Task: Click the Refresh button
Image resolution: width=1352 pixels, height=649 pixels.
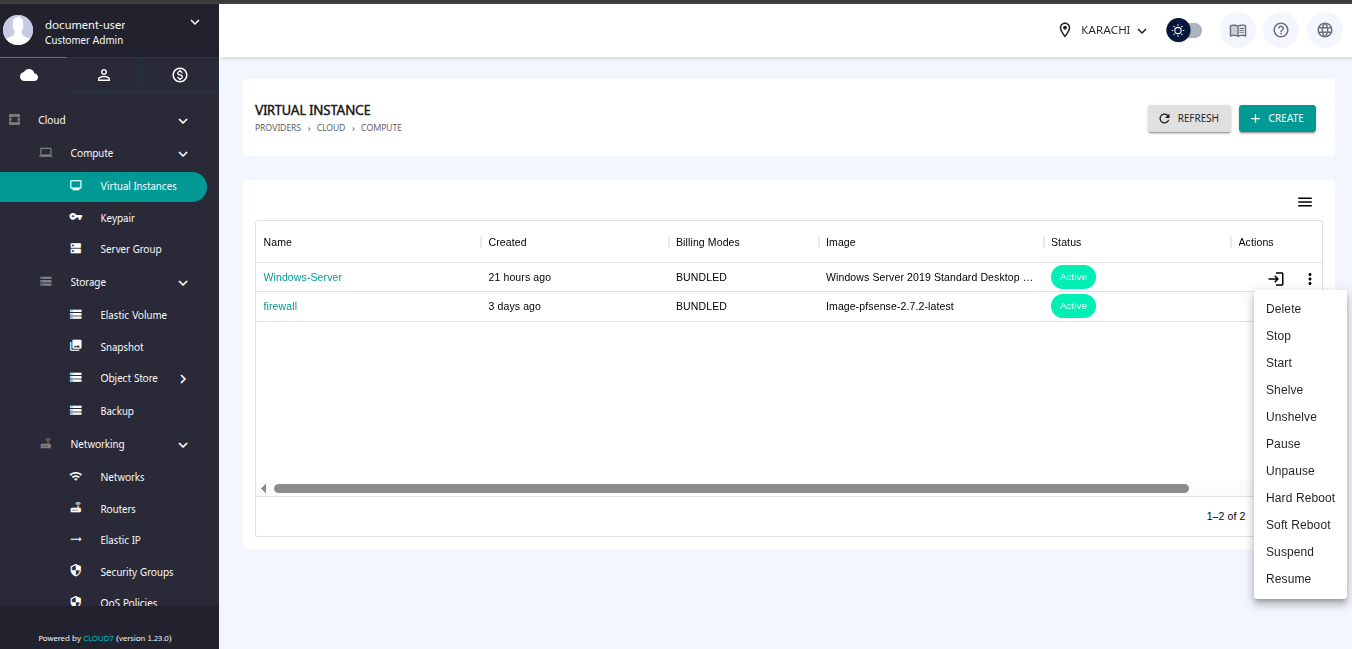Action: coord(1189,118)
